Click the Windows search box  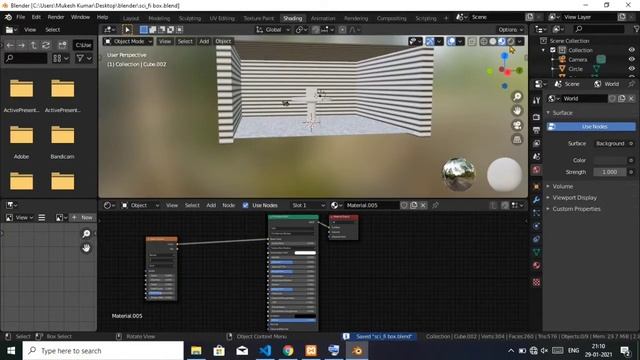click(103, 351)
